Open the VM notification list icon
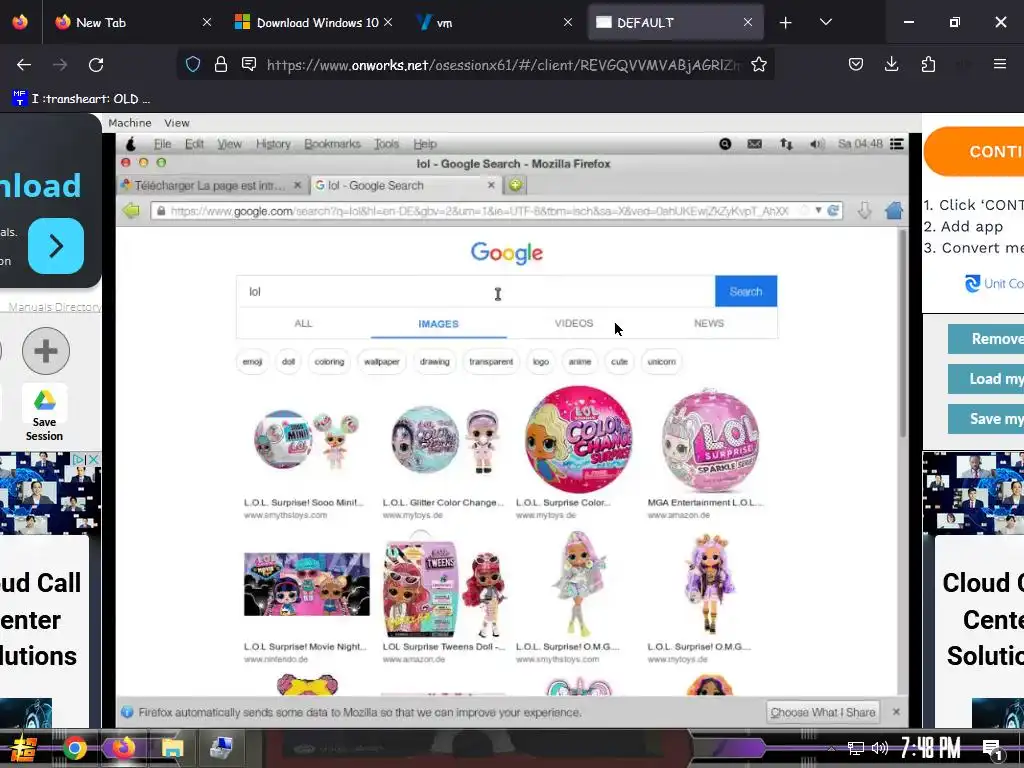 (897, 144)
